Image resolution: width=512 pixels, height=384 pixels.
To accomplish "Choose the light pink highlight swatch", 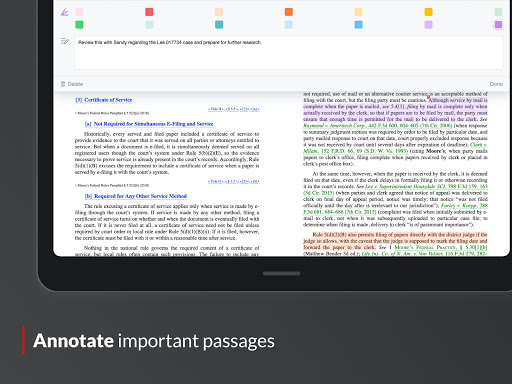I will pyautogui.click(x=79, y=12).
